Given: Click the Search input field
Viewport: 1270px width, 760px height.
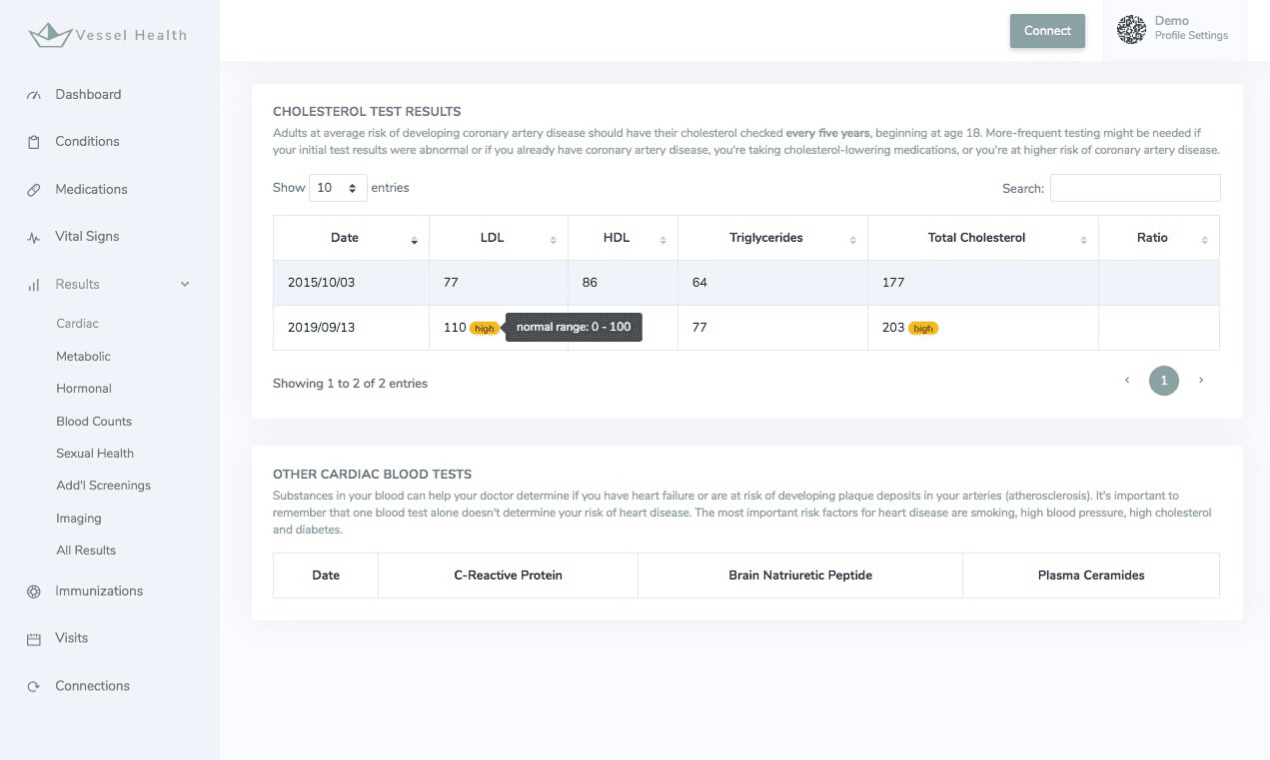Looking at the screenshot, I should pyautogui.click(x=1135, y=188).
